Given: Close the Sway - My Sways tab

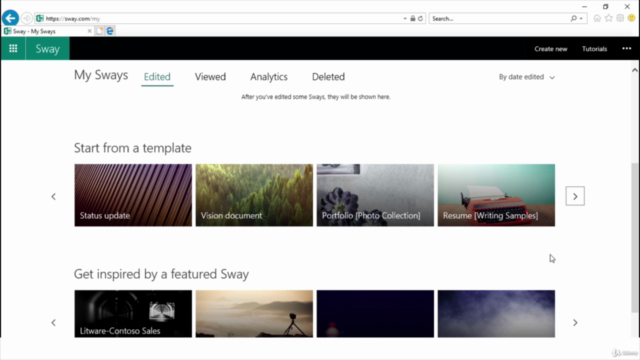Looking at the screenshot, I should pyautogui.click(x=89, y=31).
